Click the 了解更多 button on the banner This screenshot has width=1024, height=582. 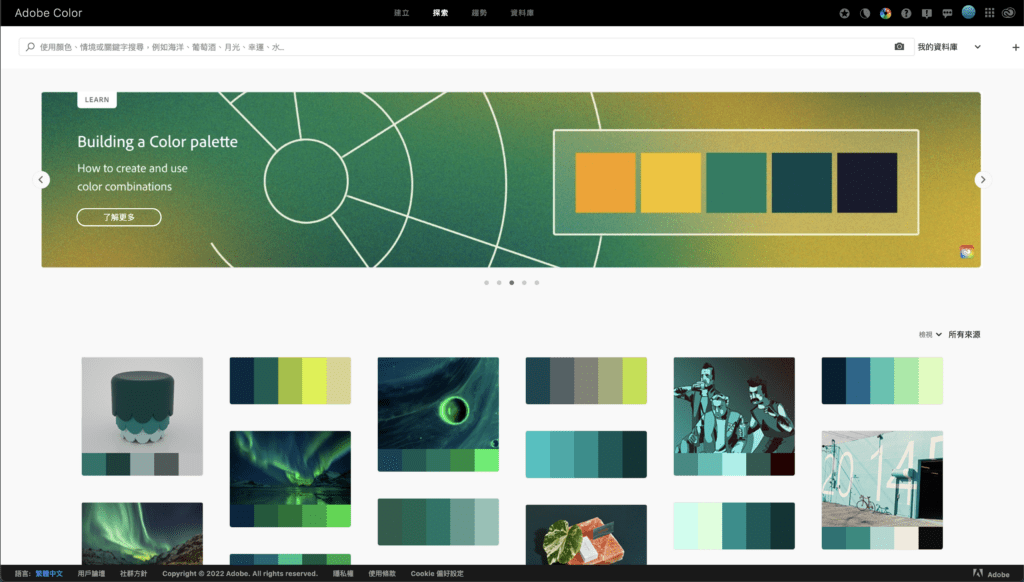click(x=118, y=216)
